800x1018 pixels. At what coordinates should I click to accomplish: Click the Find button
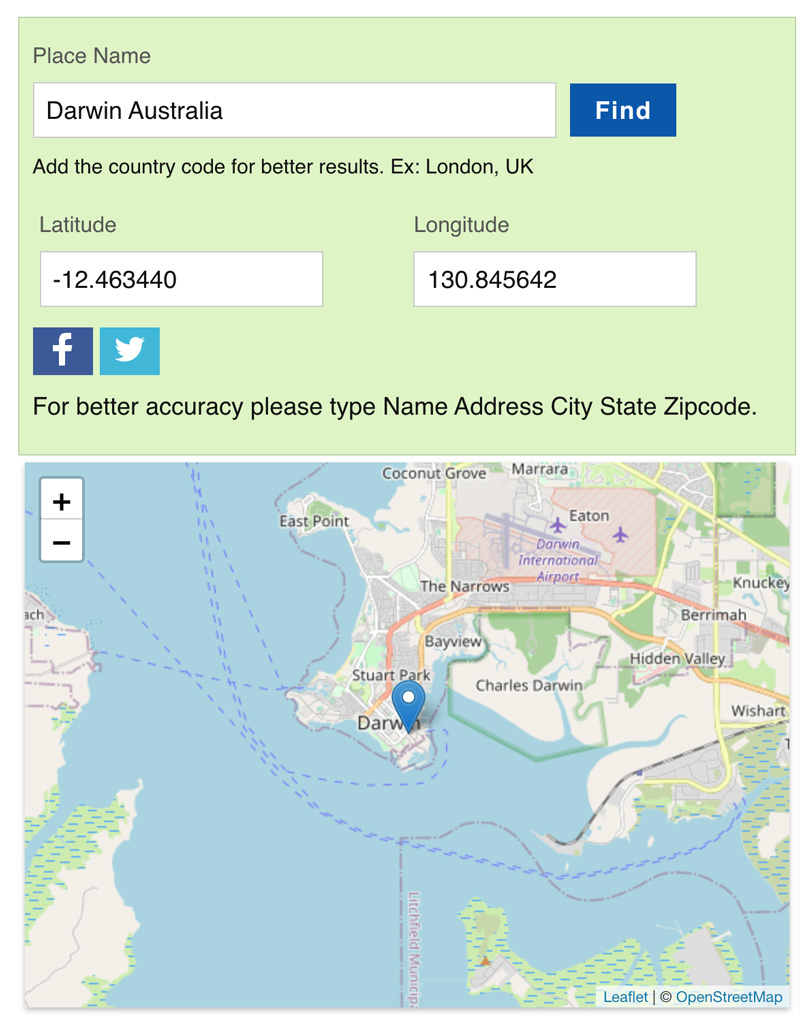click(623, 110)
